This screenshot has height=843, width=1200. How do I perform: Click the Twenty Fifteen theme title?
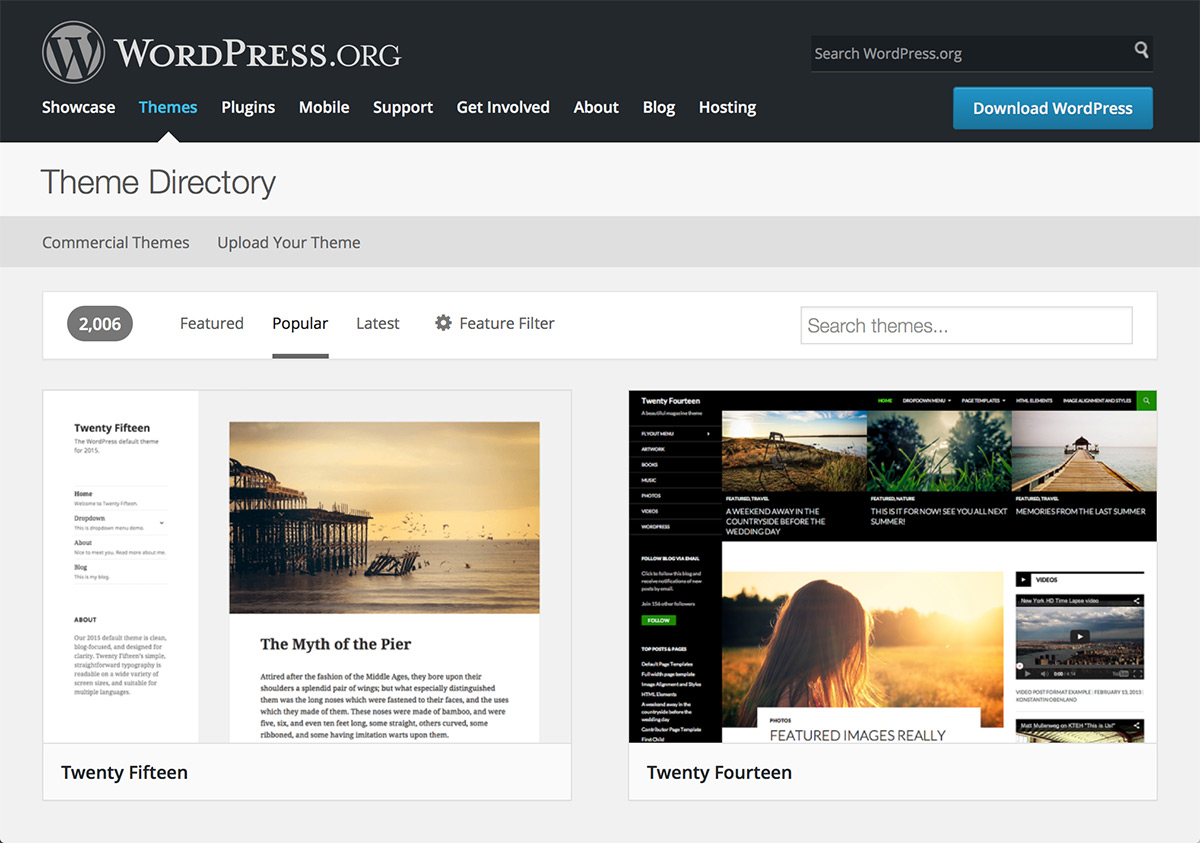coord(124,772)
